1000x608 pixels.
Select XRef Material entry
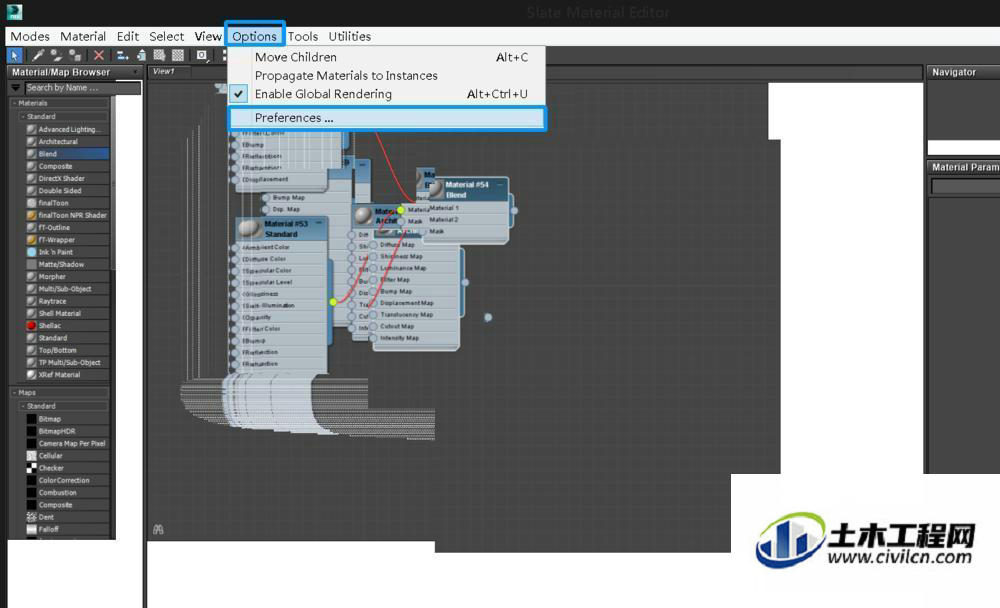point(67,374)
